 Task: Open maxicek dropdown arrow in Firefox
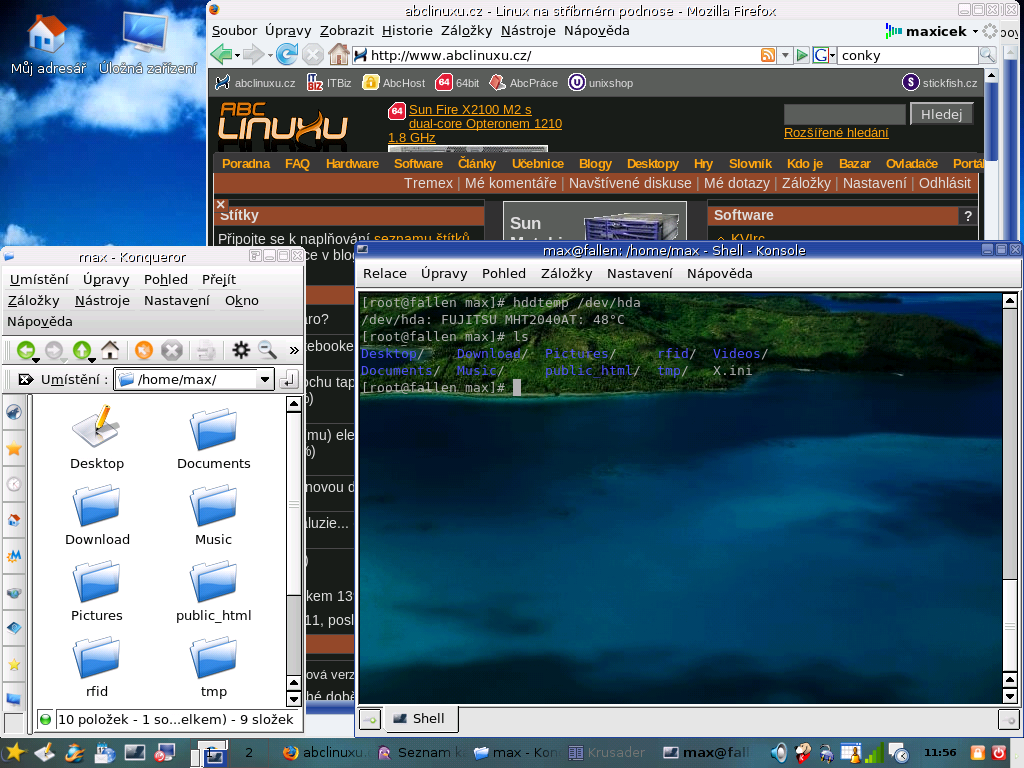[975, 31]
